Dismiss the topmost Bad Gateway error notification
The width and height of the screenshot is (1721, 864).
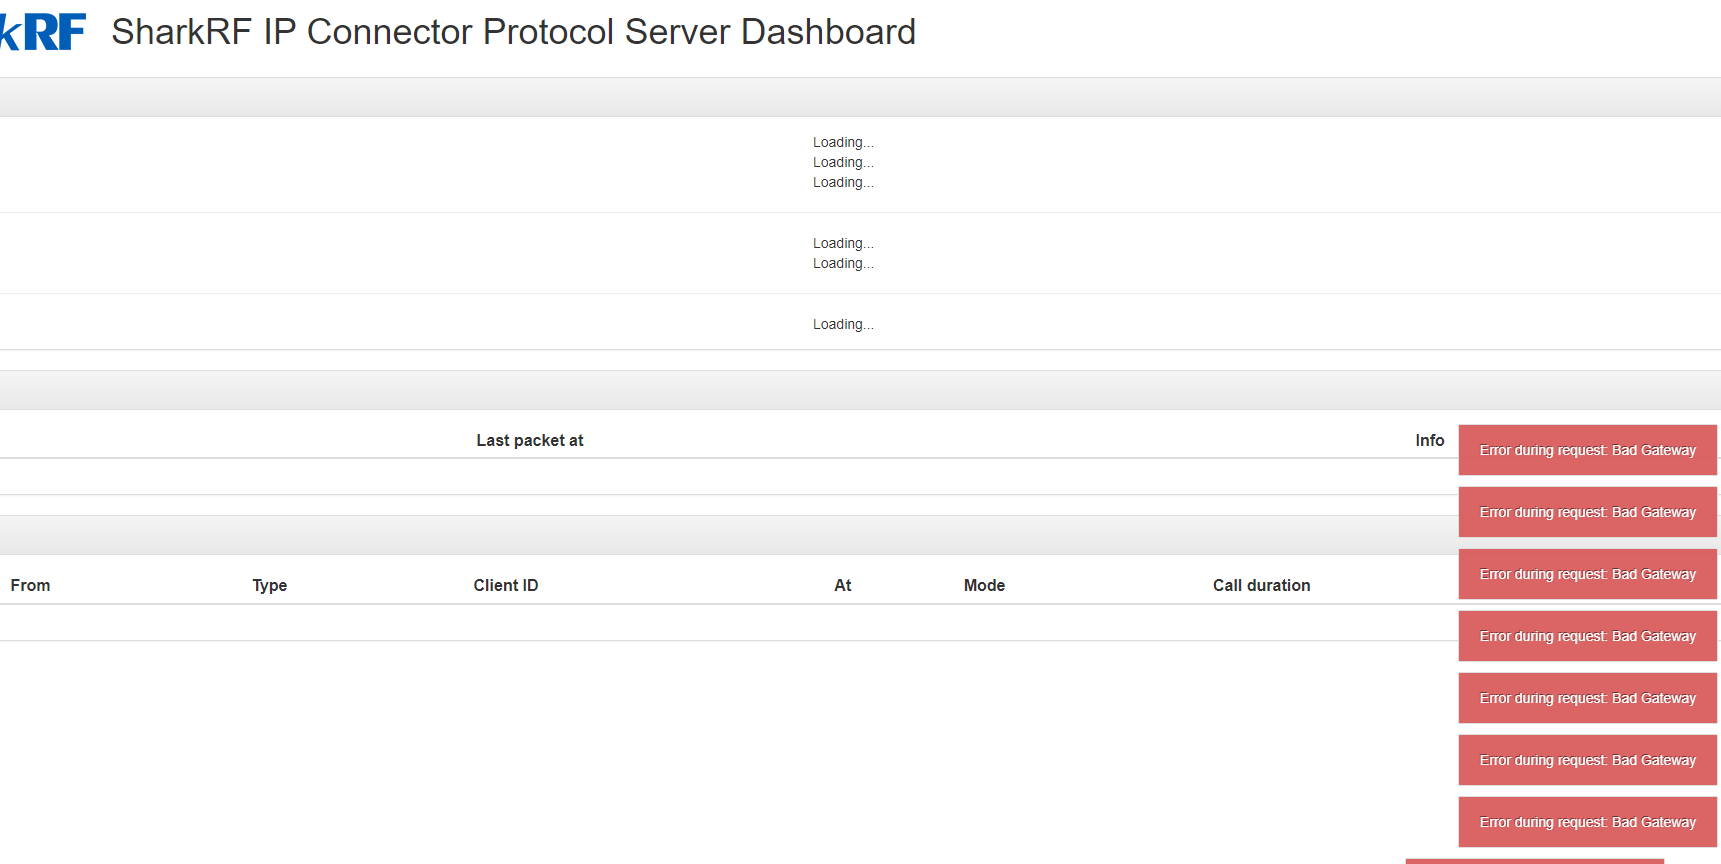click(x=1587, y=450)
